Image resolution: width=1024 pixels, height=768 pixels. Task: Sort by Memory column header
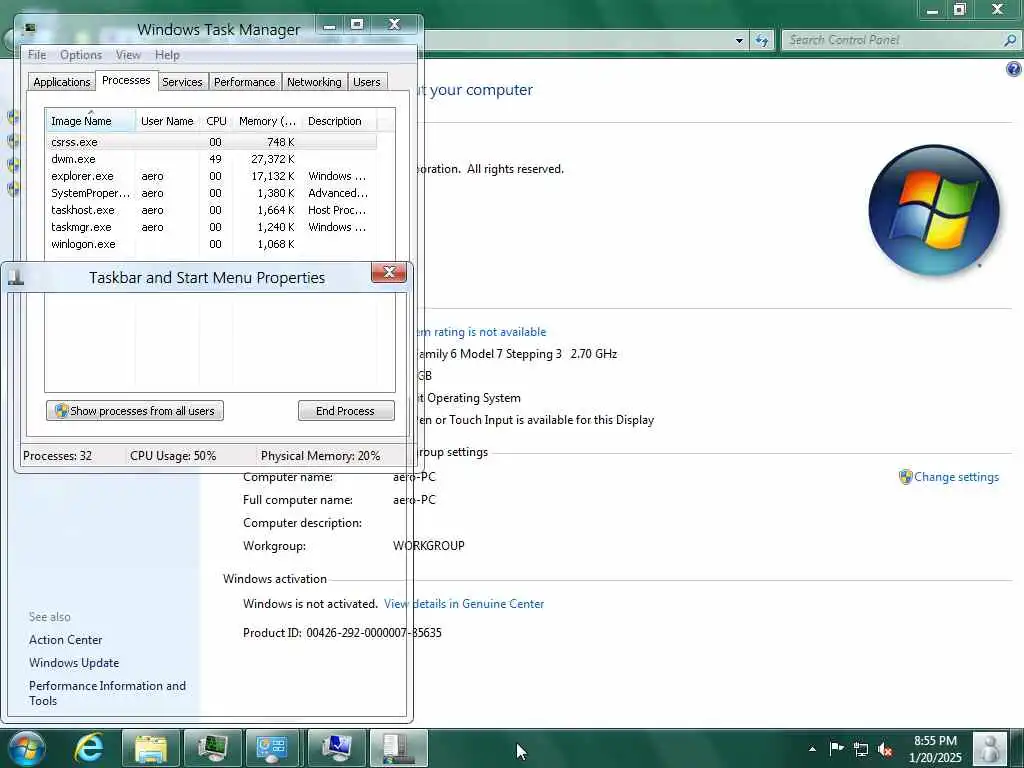click(x=267, y=121)
